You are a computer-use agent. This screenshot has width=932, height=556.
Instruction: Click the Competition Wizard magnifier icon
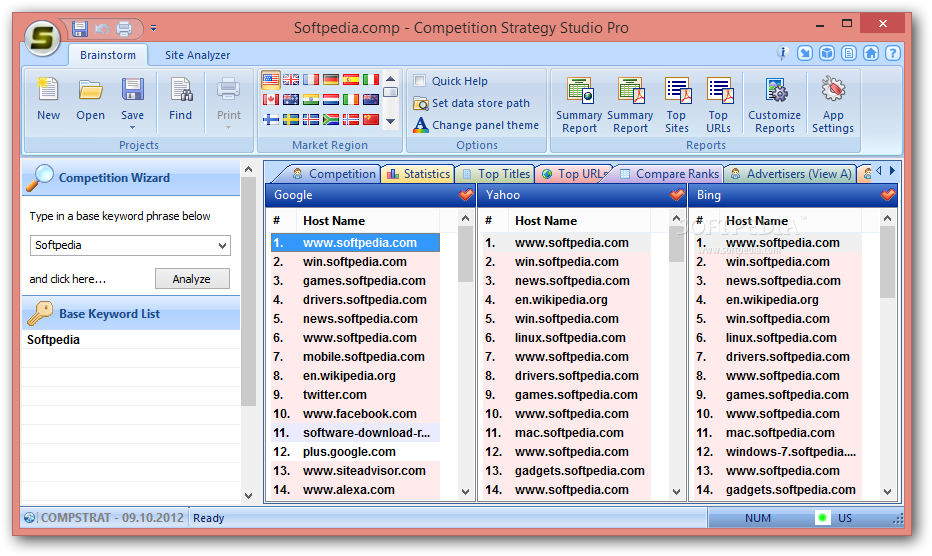point(39,178)
